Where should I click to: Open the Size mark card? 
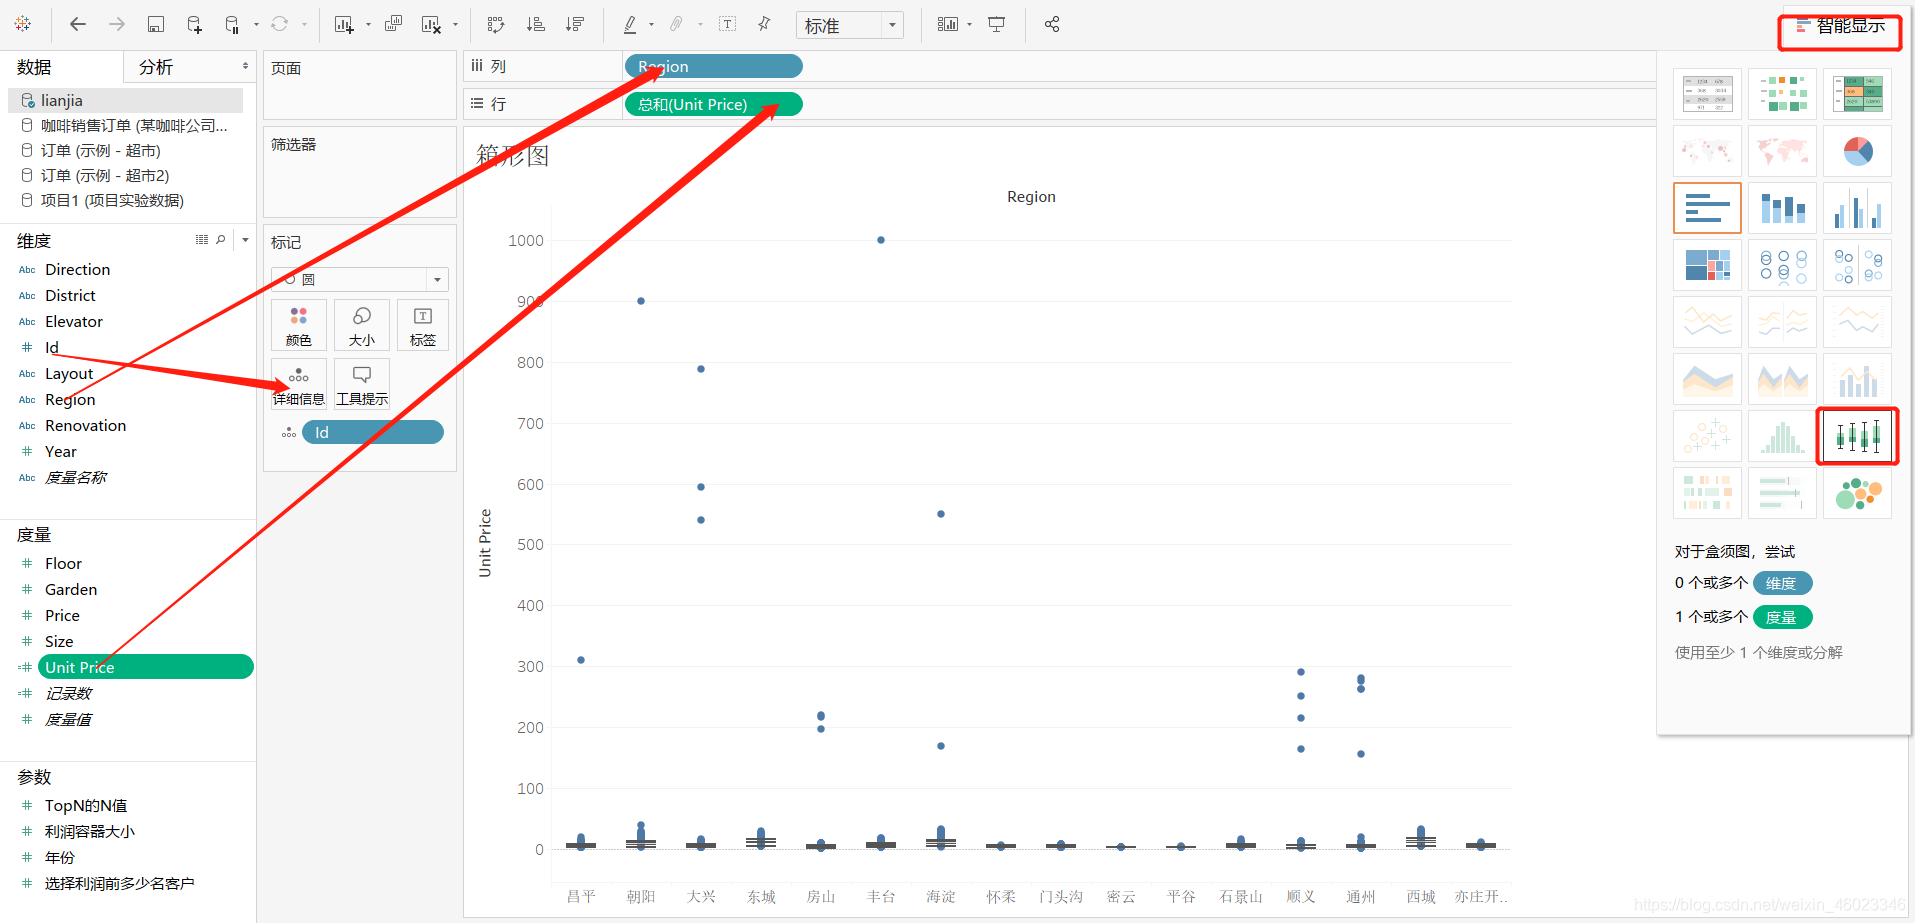[362, 325]
